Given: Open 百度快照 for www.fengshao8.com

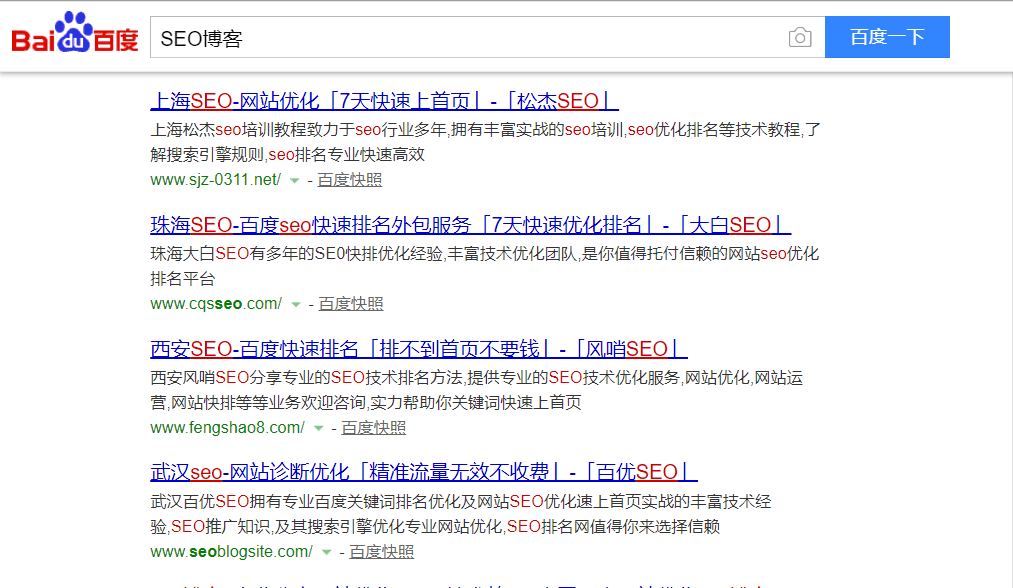Looking at the screenshot, I should pos(373,428).
